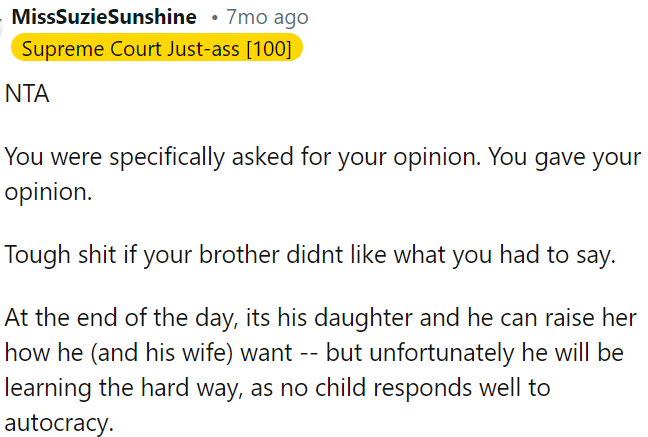
Task: Click the Supreme Court Just-ass flair badge
Action: point(155,48)
